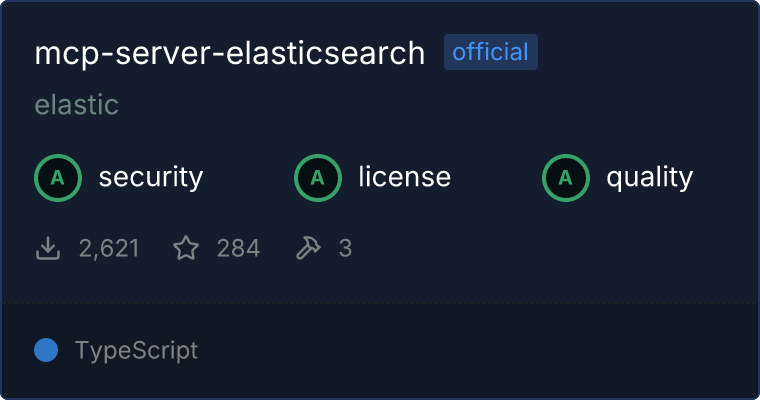Click the 2,621 downloads count
This screenshot has height=400, width=760.
(x=109, y=248)
